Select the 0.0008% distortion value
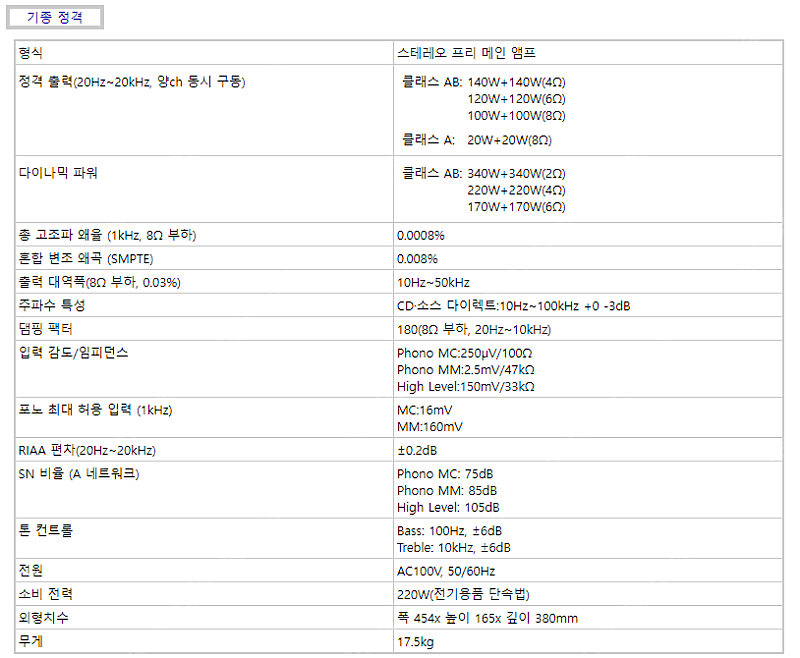 (421, 236)
